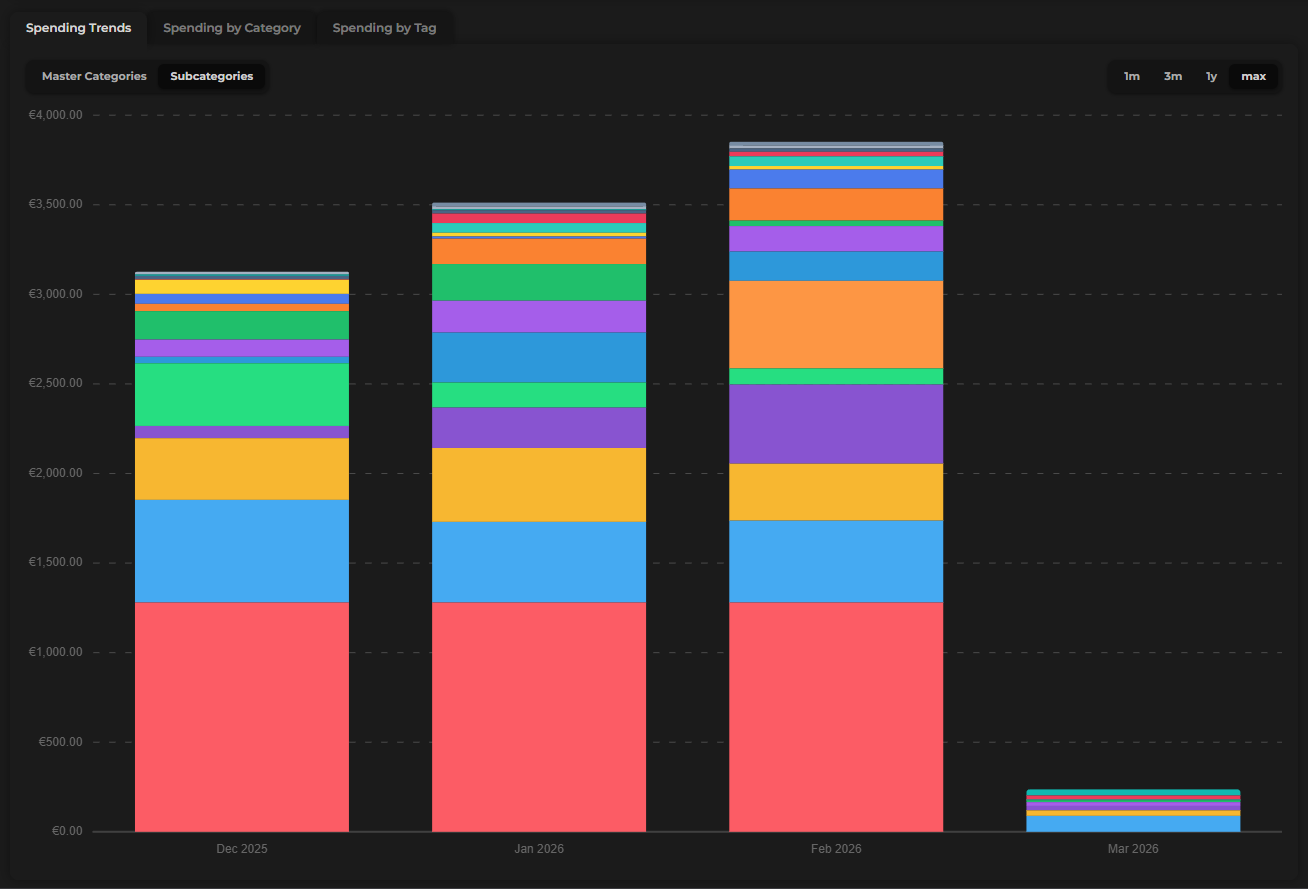Toggle the Subcategories view

tap(211, 76)
